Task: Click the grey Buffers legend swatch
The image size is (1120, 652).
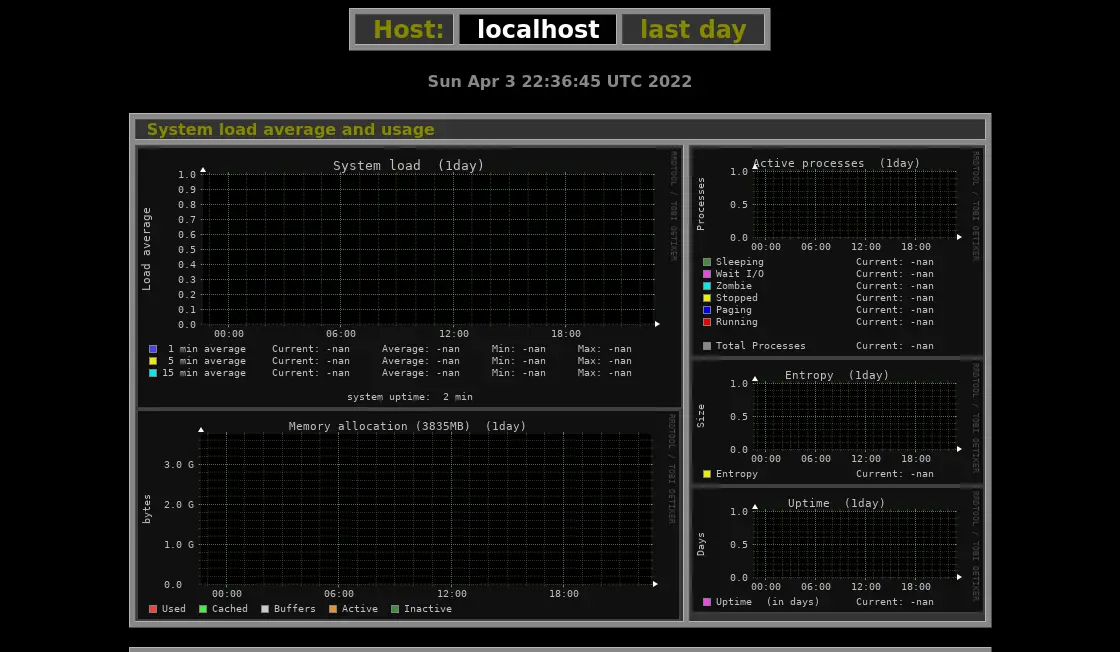Action: tap(265, 609)
